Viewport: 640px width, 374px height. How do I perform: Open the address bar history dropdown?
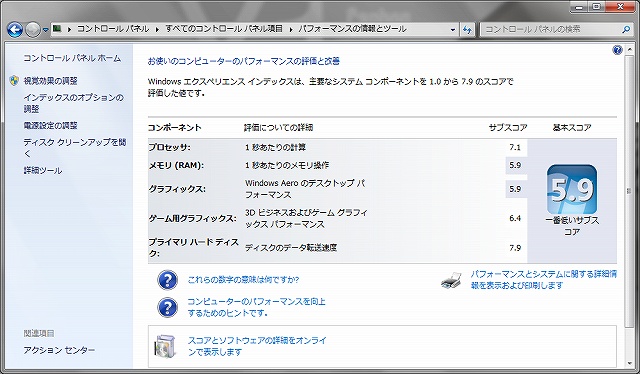pyautogui.click(x=452, y=30)
